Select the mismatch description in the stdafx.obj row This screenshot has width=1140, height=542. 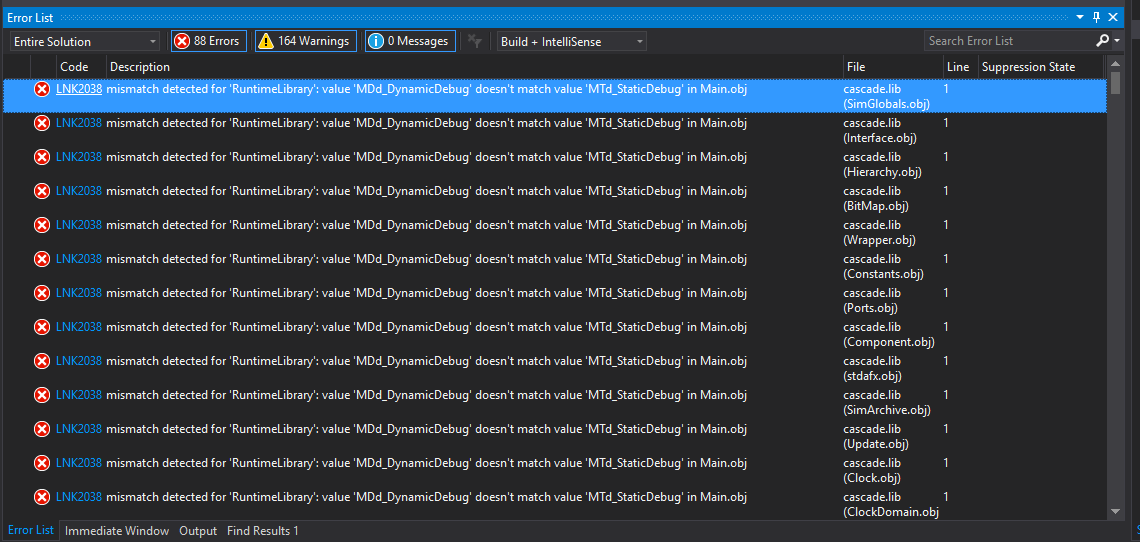(x=427, y=360)
